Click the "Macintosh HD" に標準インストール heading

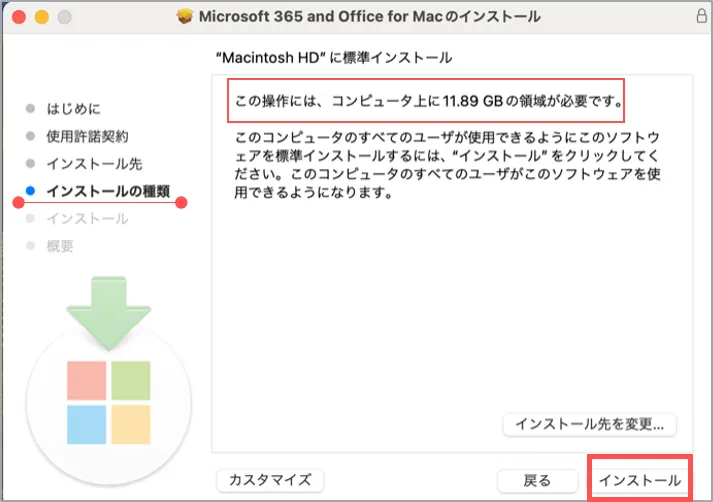coord(334,58)
